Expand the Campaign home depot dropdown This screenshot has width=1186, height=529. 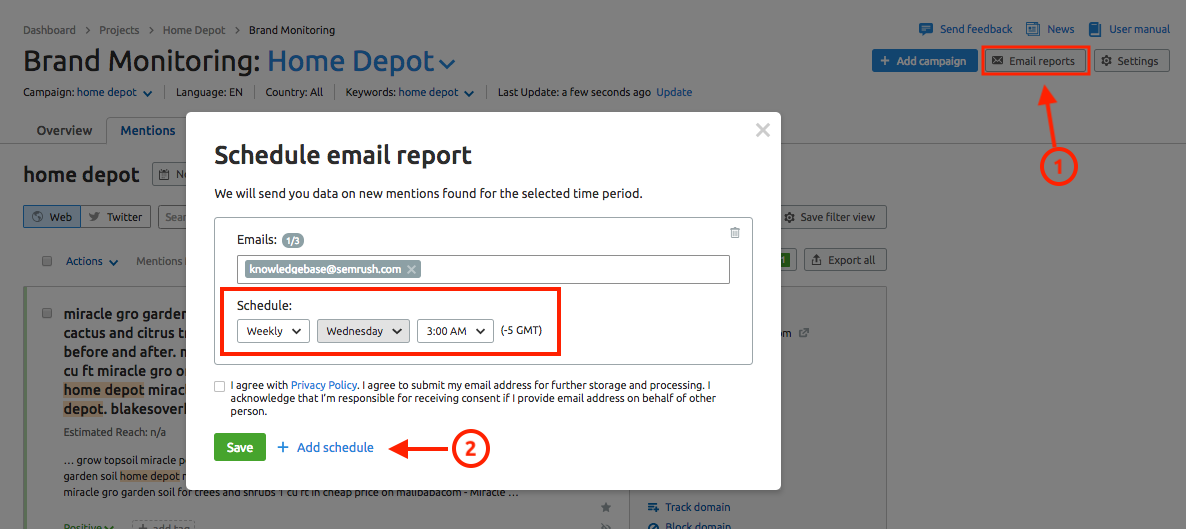click(x=147, y=93)
